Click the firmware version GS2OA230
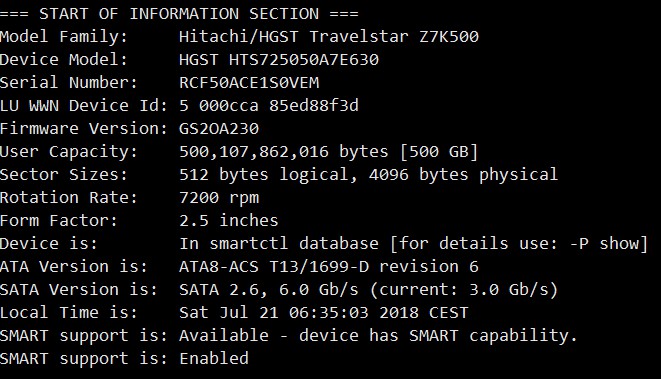Viewport: 661px width, 379px height. point(219,129)
